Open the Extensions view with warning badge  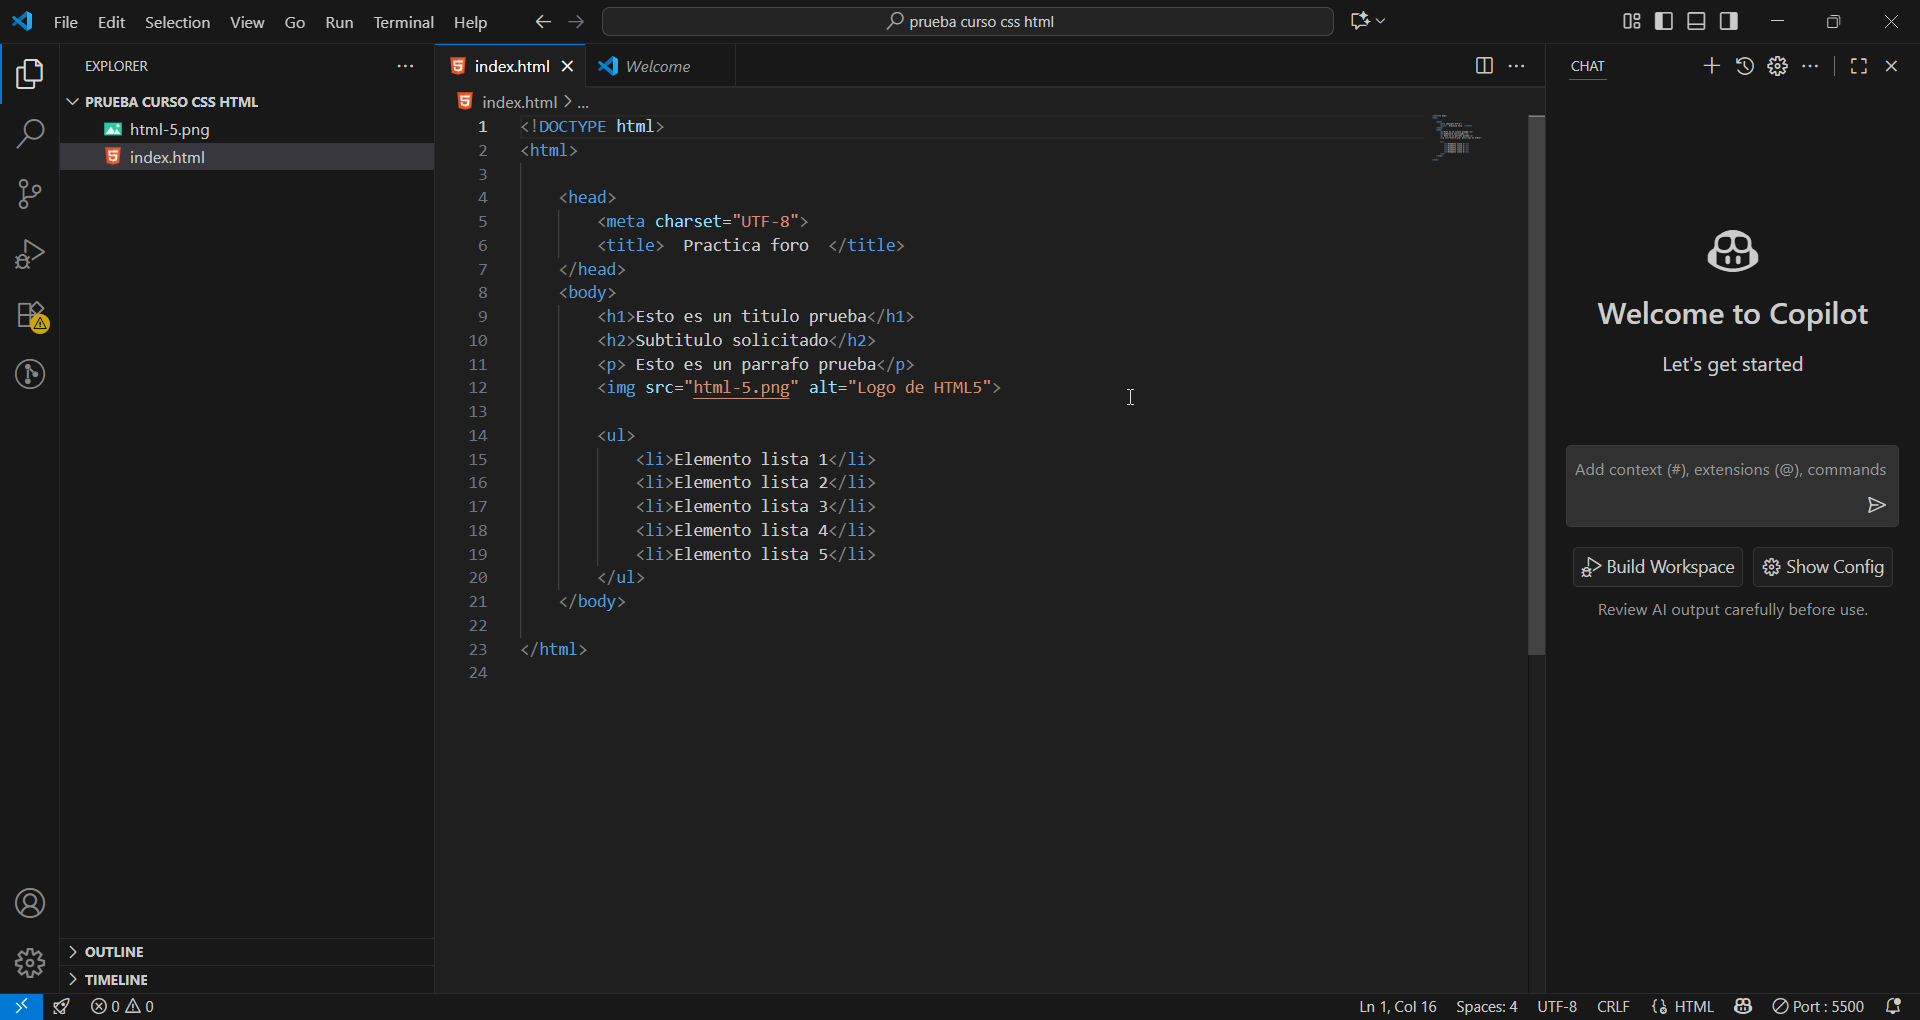pos(30,315)
